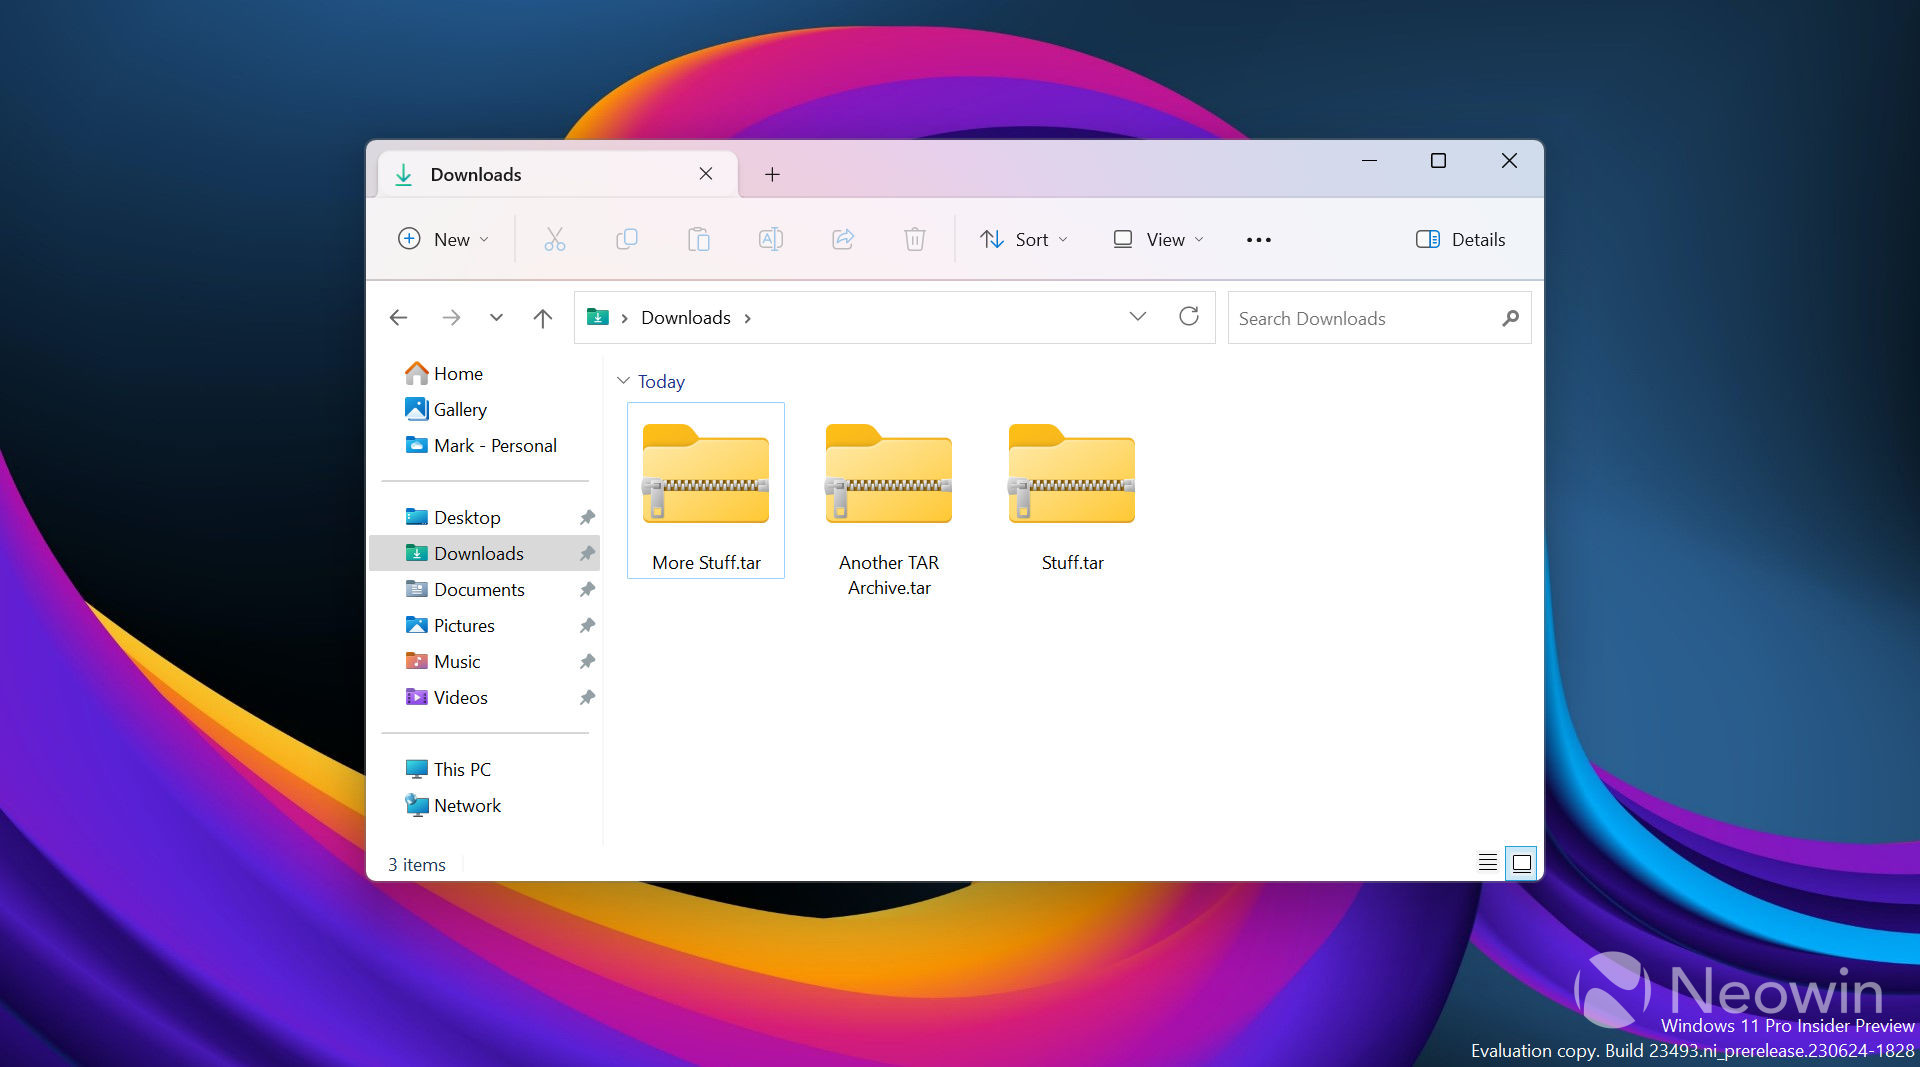Open the New item menu button
The image size is (1920, 1067).
[443, 239]
